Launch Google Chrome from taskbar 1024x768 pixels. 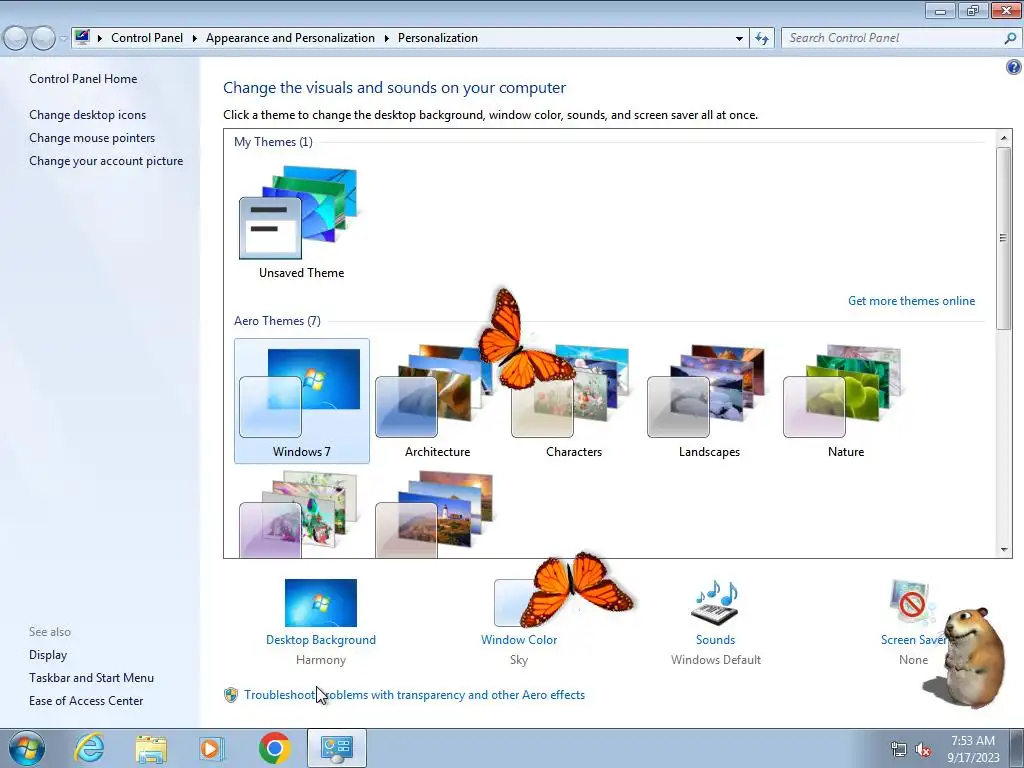click(x=274, y=748)
